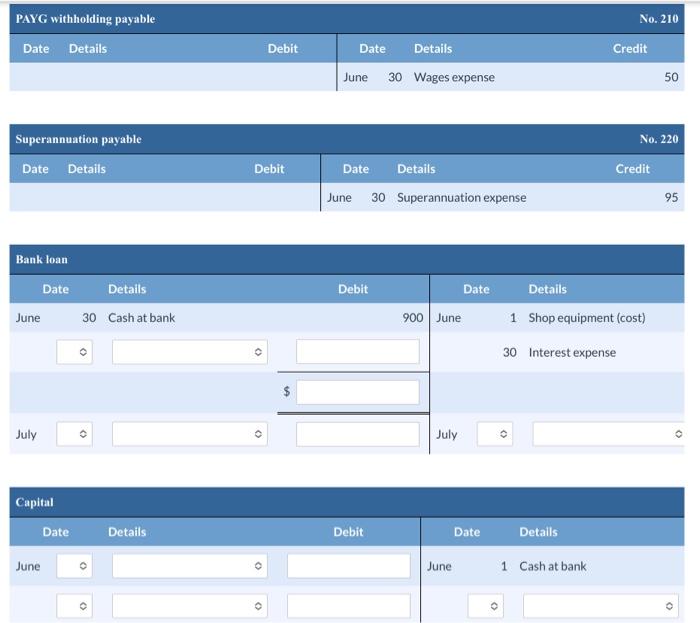Click 'No. 220' account number
The image size is (700, 623).
[658, 139]
